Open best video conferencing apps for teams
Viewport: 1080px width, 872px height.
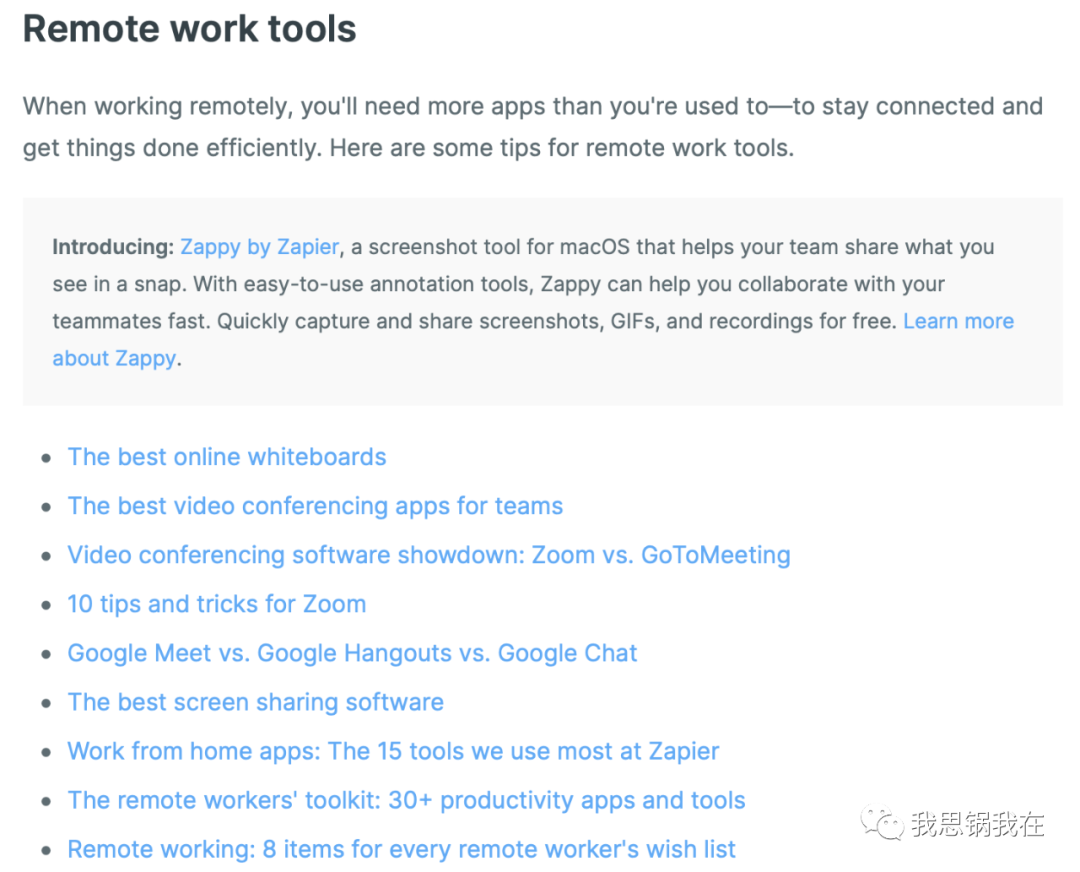(315, 506)
